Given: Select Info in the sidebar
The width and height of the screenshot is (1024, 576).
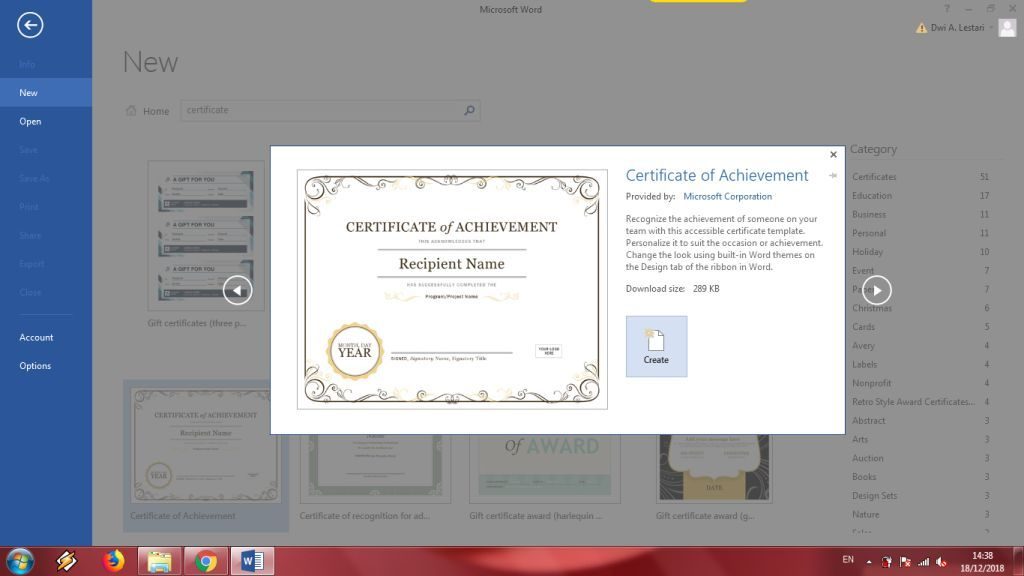Looking at the screenshot, I should pos(46,64).
